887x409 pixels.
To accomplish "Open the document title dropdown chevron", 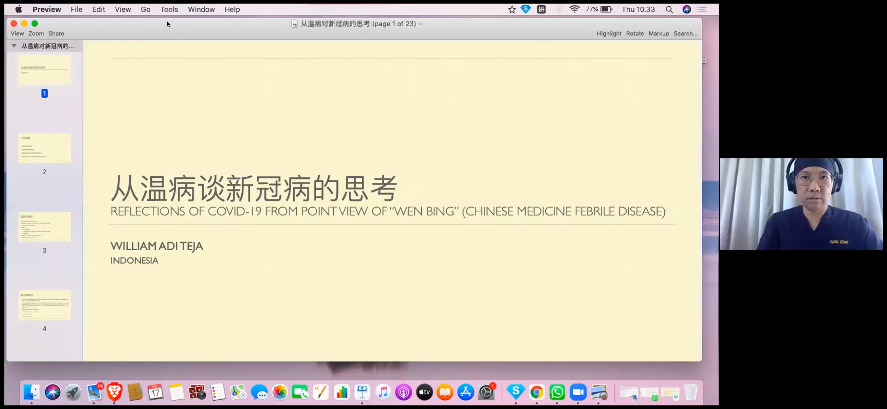I will point(421,23).
